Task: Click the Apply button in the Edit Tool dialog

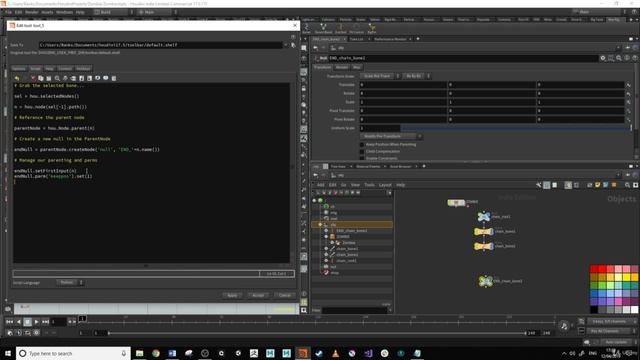Action: [x=232, y=295]
